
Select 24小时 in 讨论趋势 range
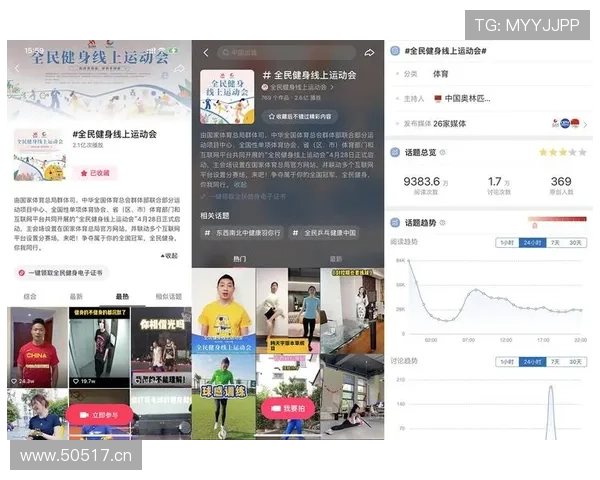point(532,362)
